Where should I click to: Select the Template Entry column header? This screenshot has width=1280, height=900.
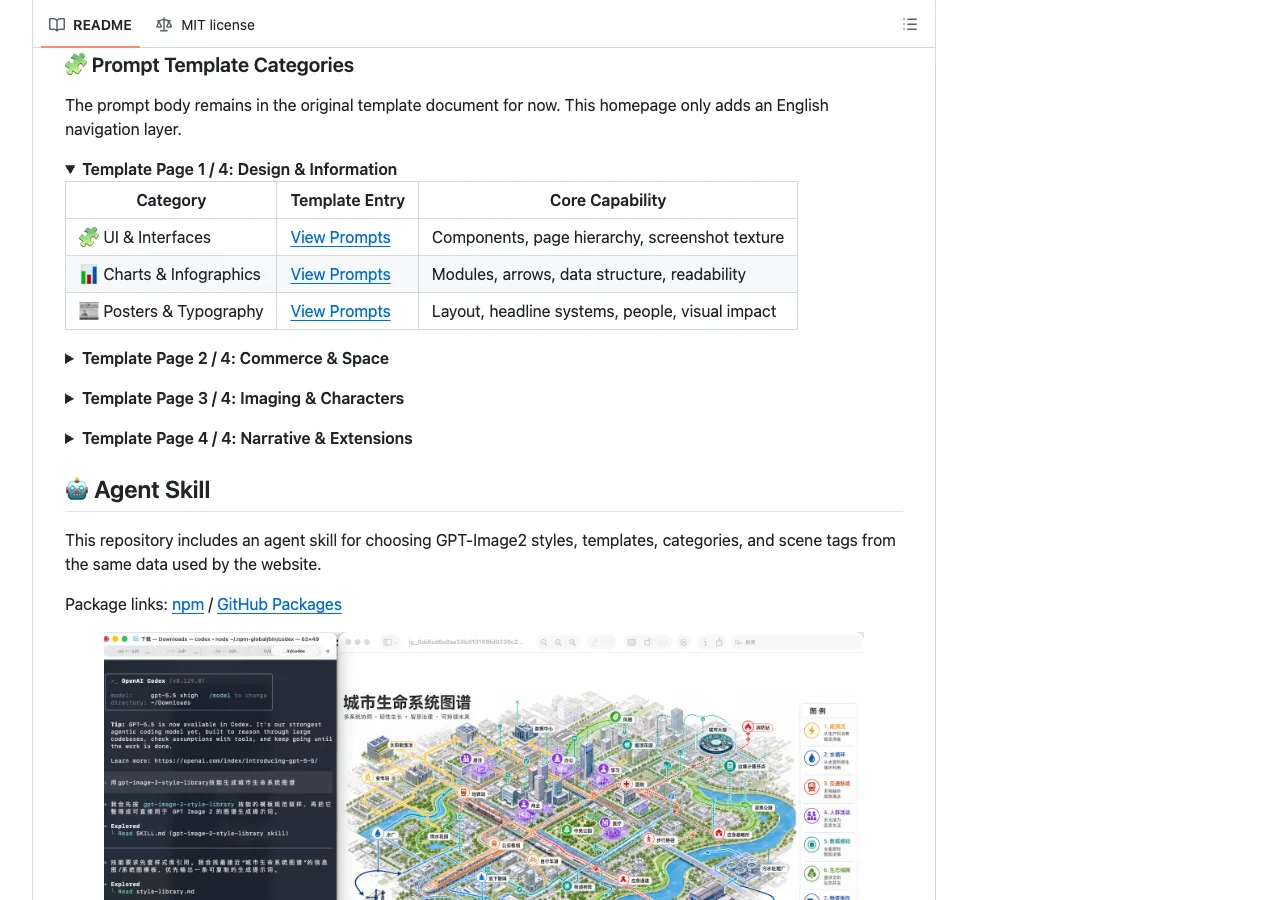tap(348, 200)
